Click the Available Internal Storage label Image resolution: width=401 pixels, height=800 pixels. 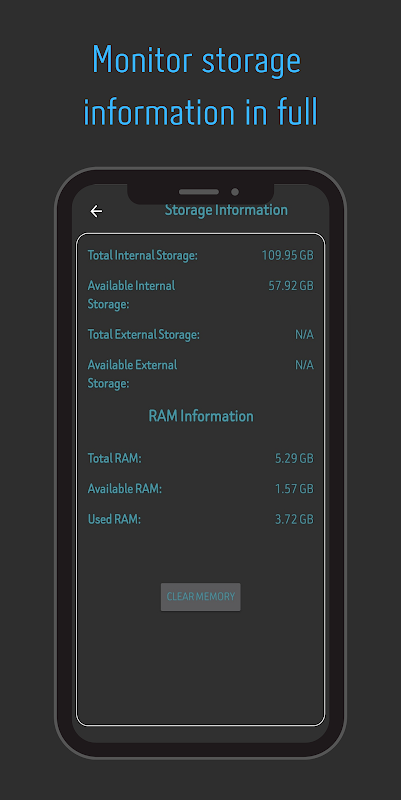(132, 295)
